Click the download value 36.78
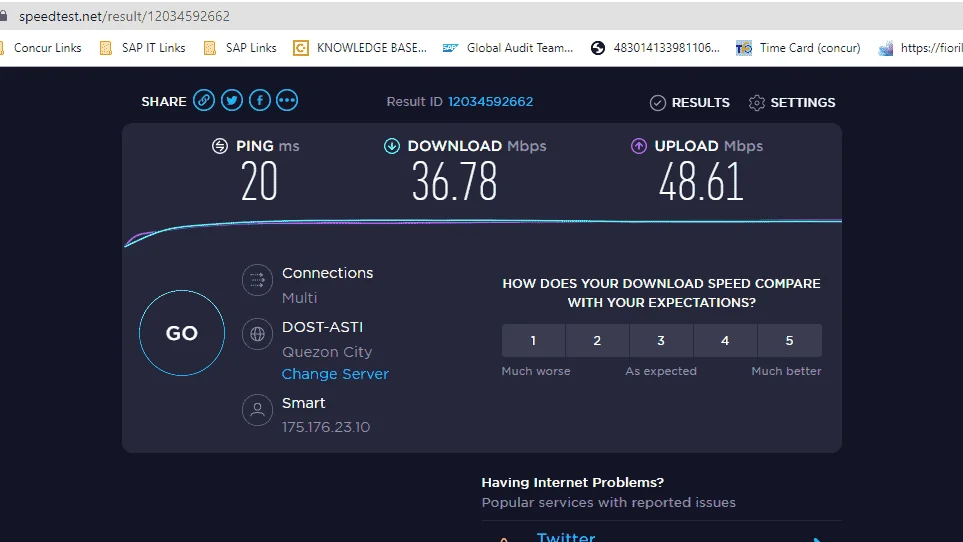 [x=454, y=182]
